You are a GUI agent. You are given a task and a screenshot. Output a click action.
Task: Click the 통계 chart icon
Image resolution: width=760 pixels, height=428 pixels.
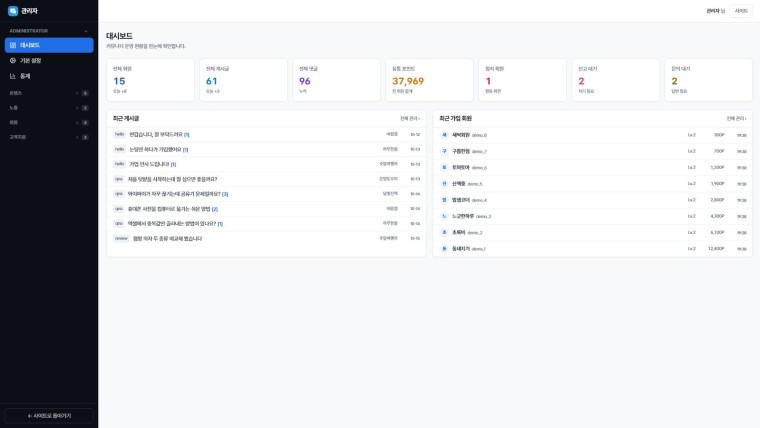(x=13, y=76)
